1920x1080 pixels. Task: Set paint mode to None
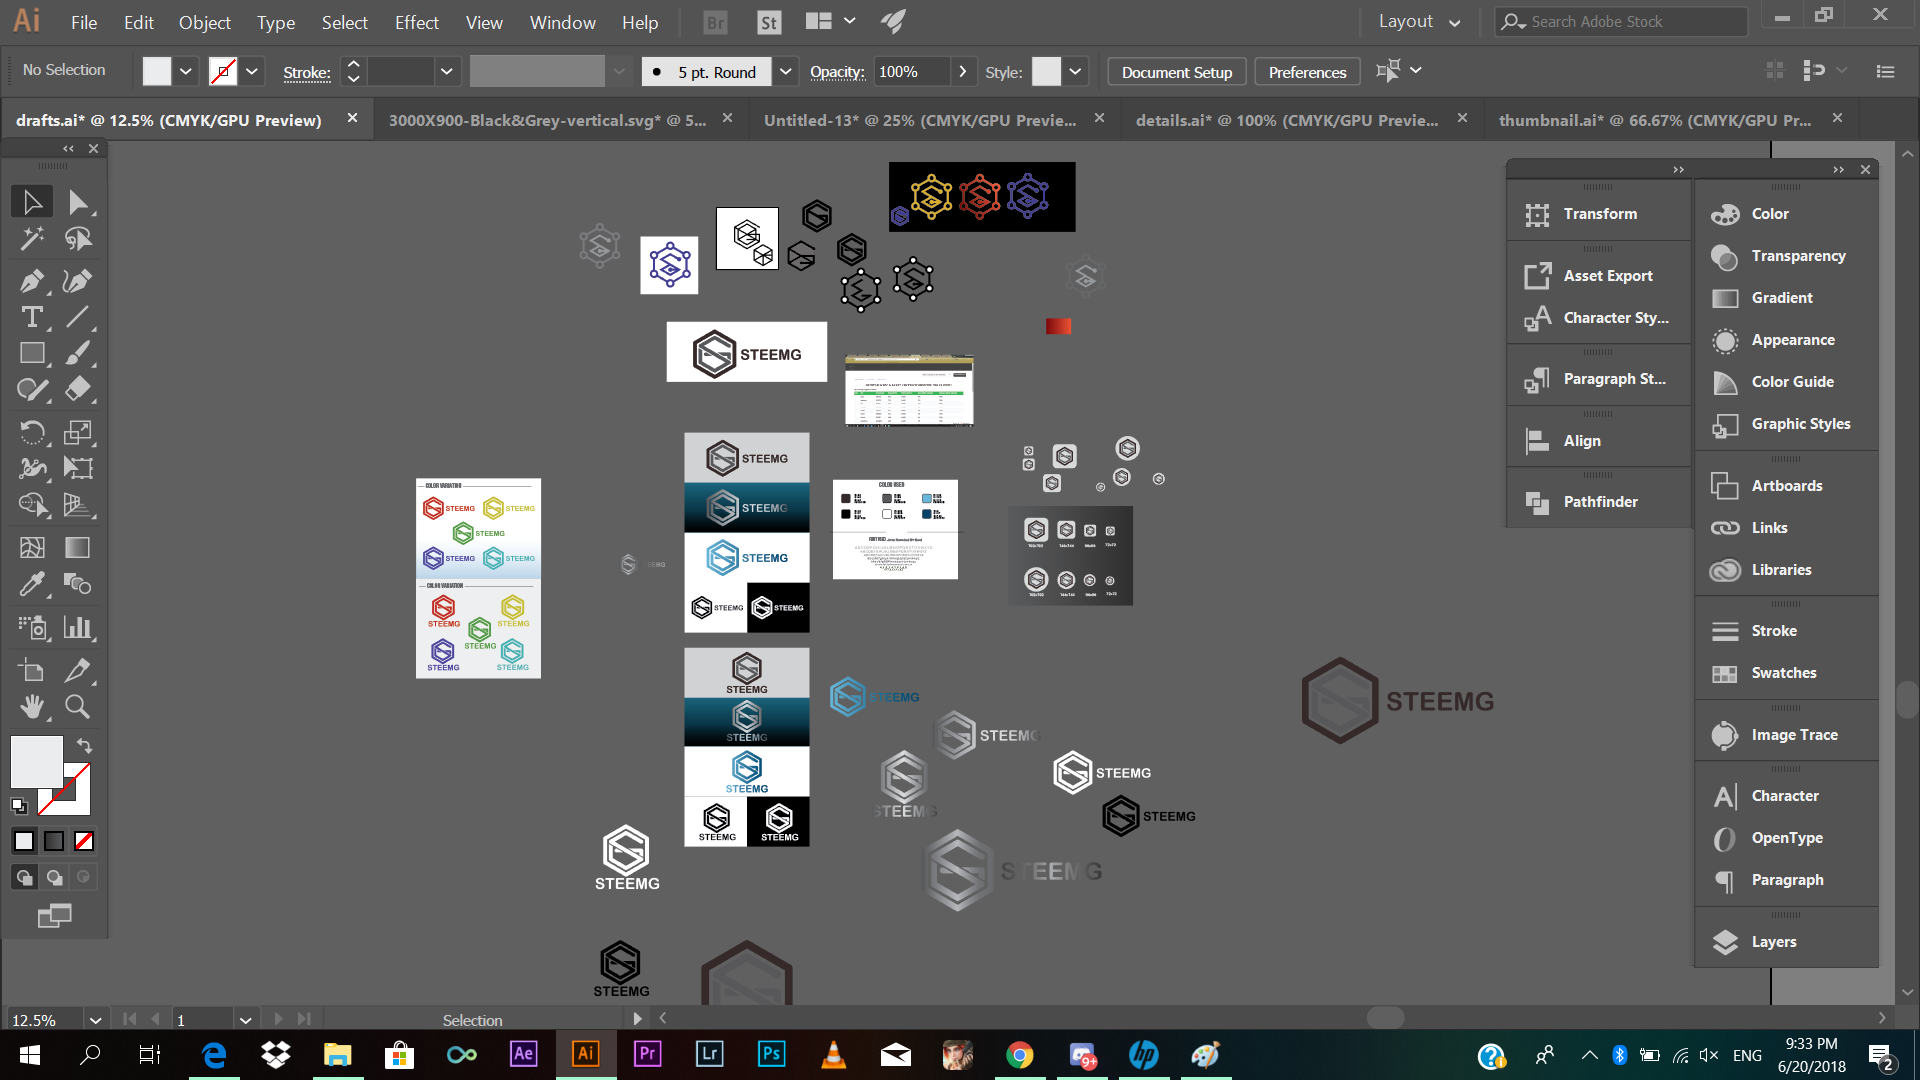point(84,841)
